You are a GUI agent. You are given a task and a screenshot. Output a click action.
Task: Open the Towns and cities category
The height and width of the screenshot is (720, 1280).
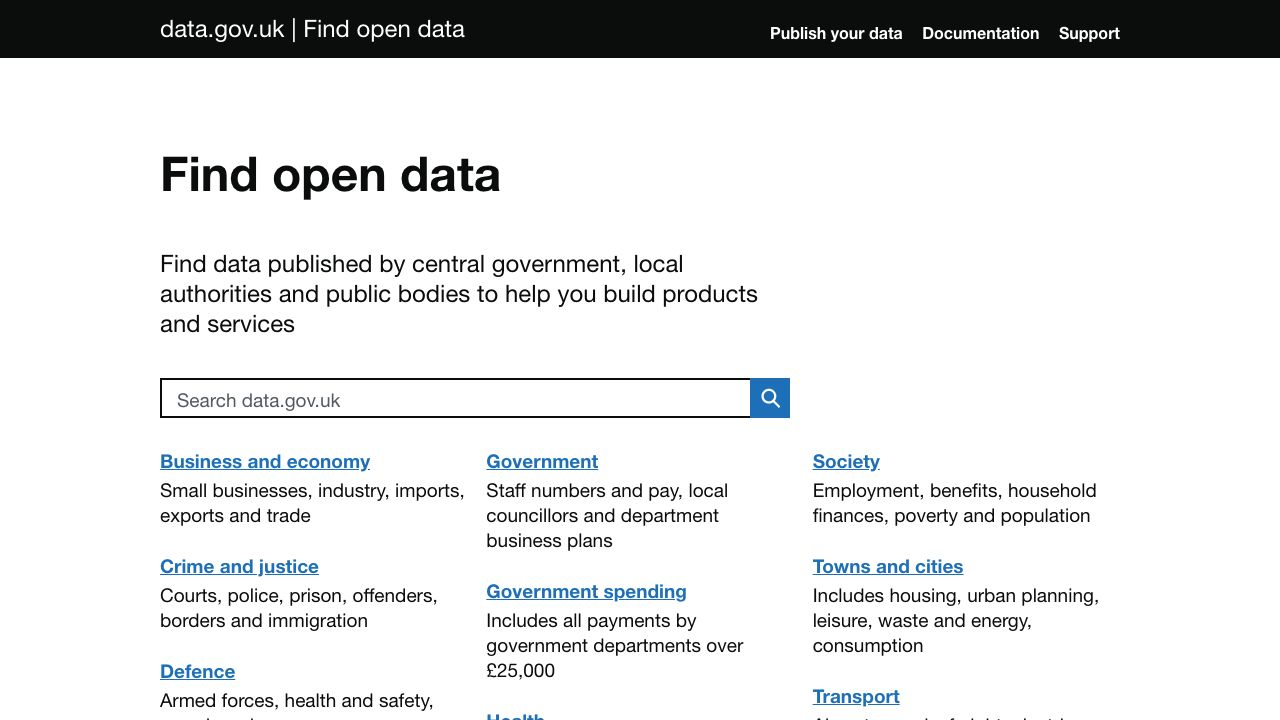pyautogui.click(x=887, y=566)
